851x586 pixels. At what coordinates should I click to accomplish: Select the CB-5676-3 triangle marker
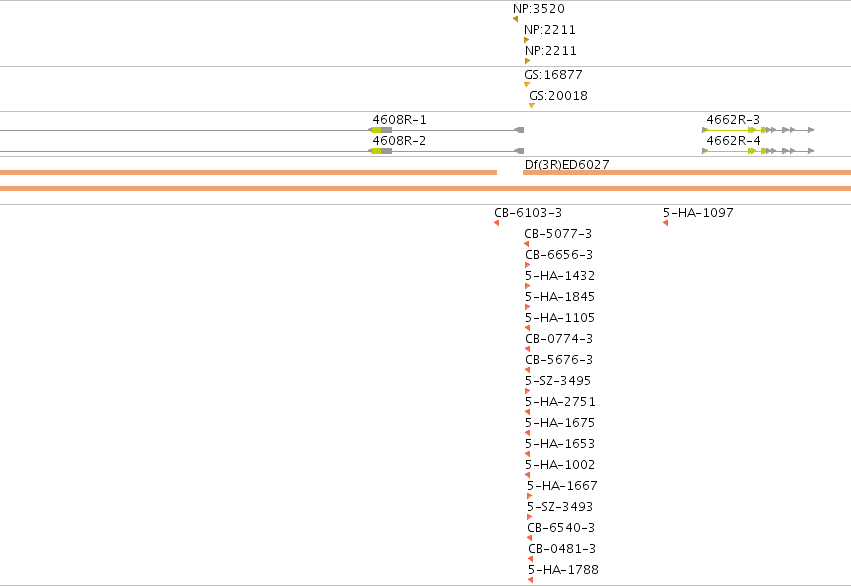point(528,370)
